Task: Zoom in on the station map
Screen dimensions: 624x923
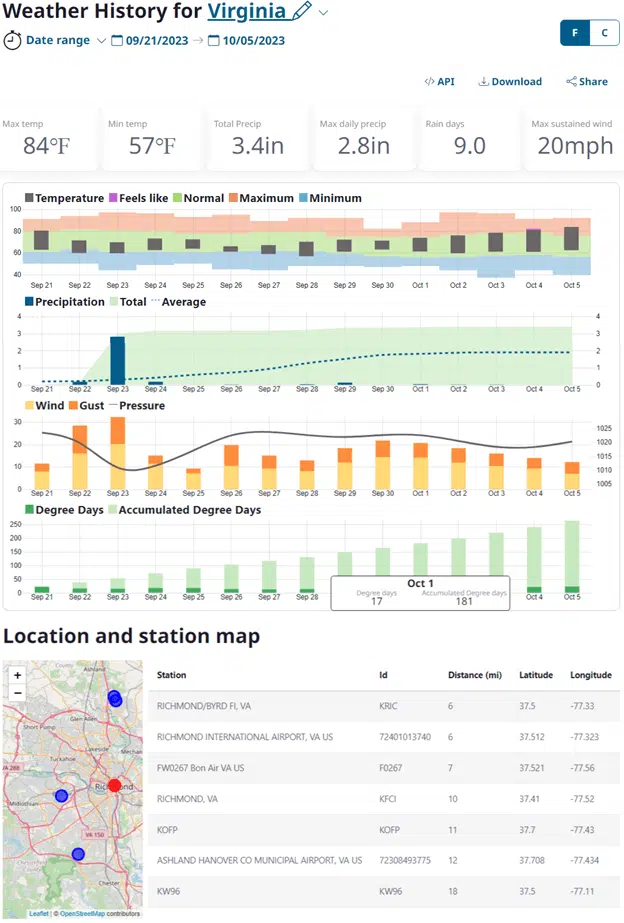Action: pyautogui.click(x=17, y=675)
